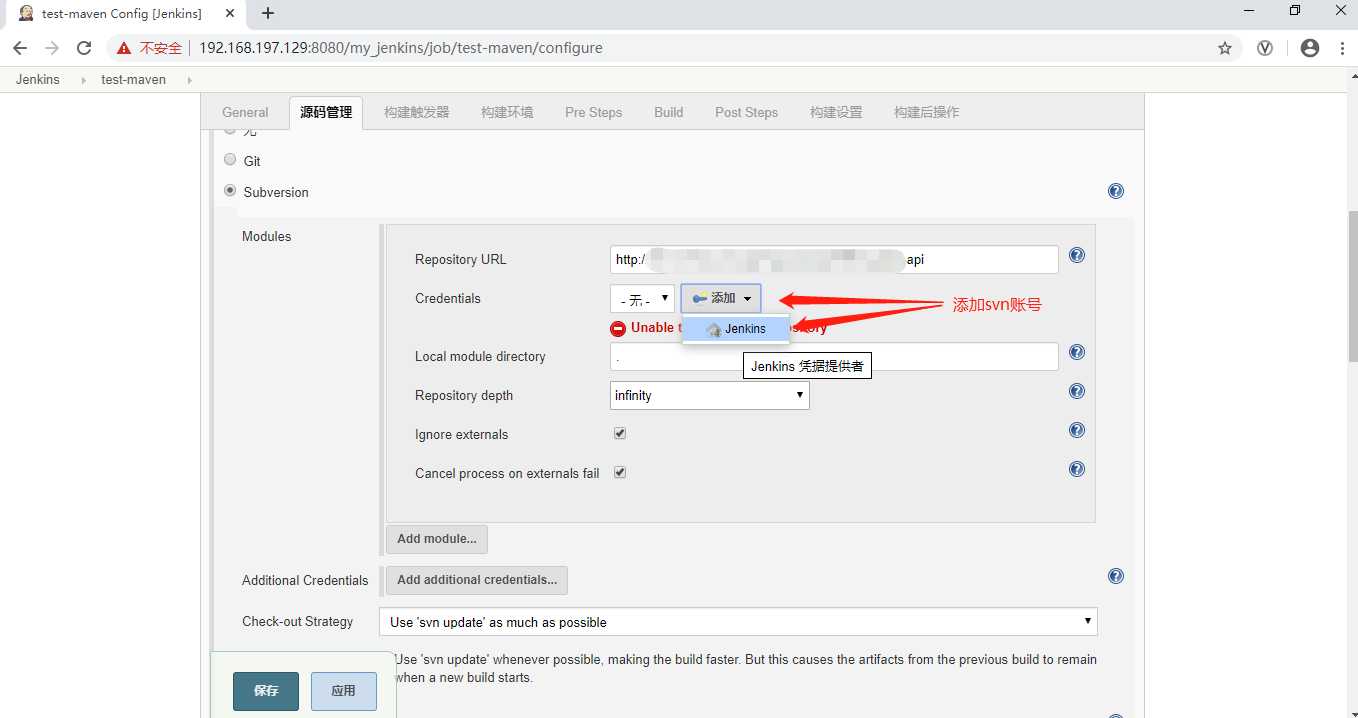
Task: Choose Jenkins from the 添加 menu
Action: click(x=736, y=329)
